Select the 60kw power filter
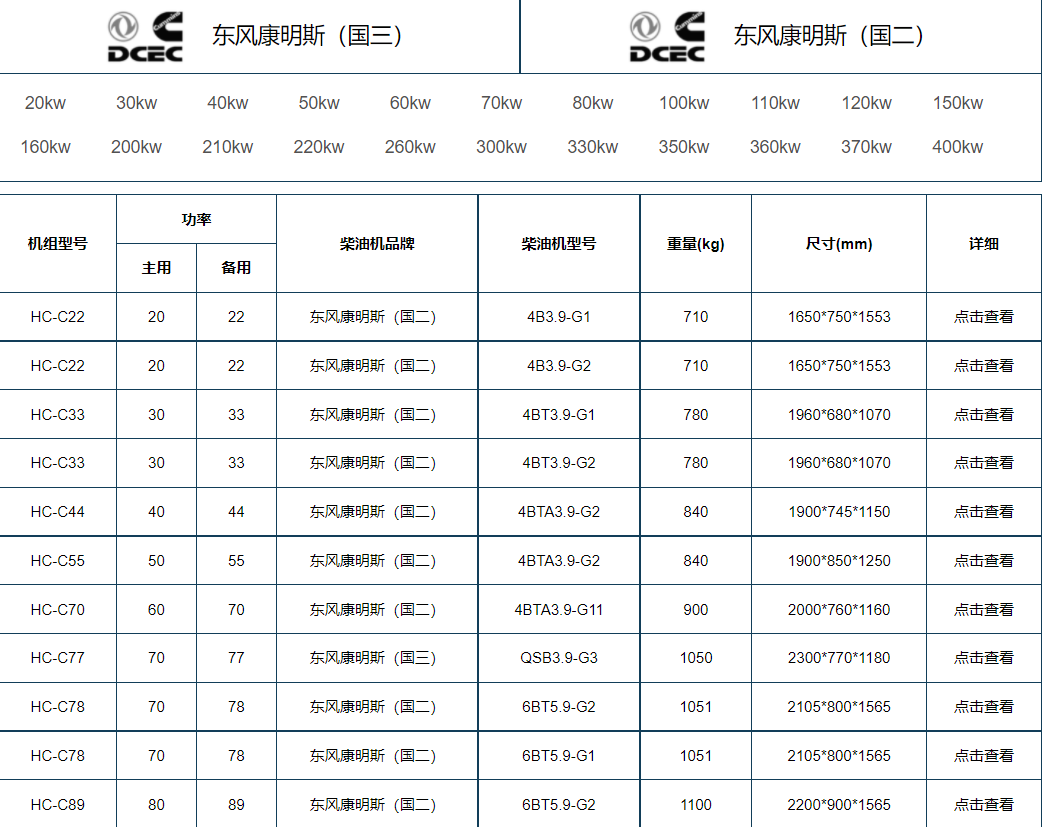 coord(410,103)
